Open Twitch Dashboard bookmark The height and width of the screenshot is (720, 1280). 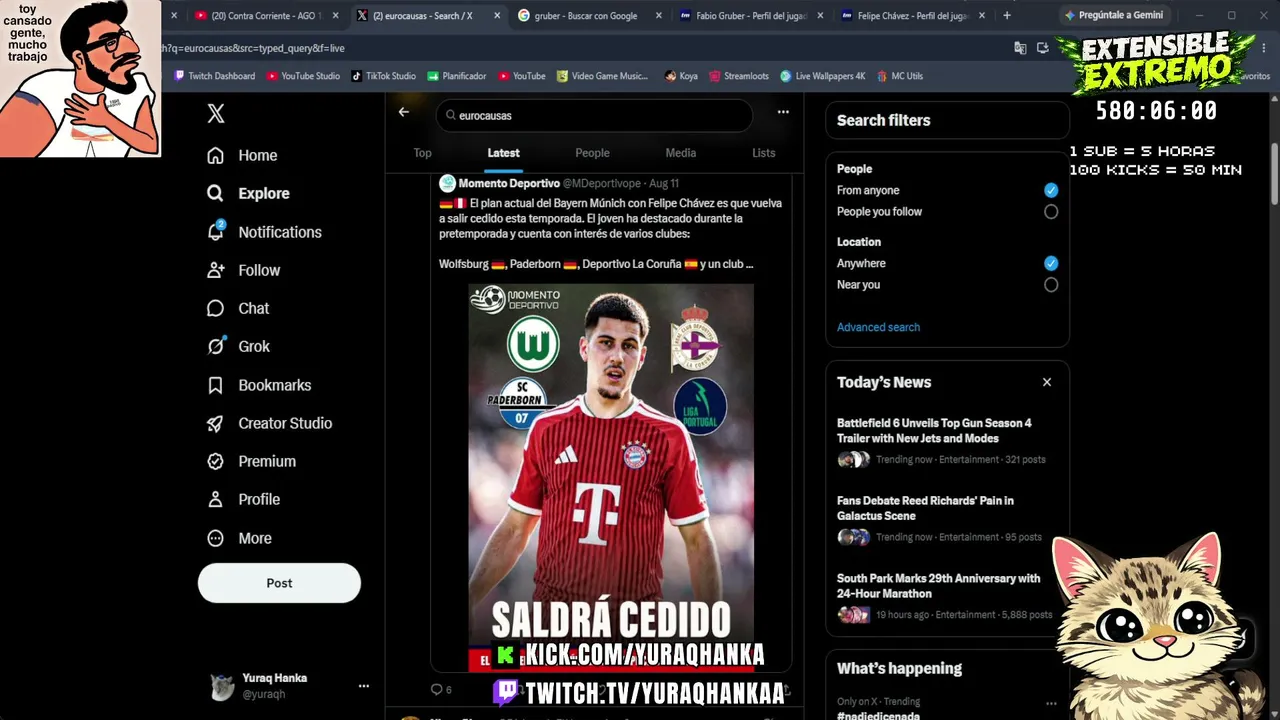click(x=215, y=76)
